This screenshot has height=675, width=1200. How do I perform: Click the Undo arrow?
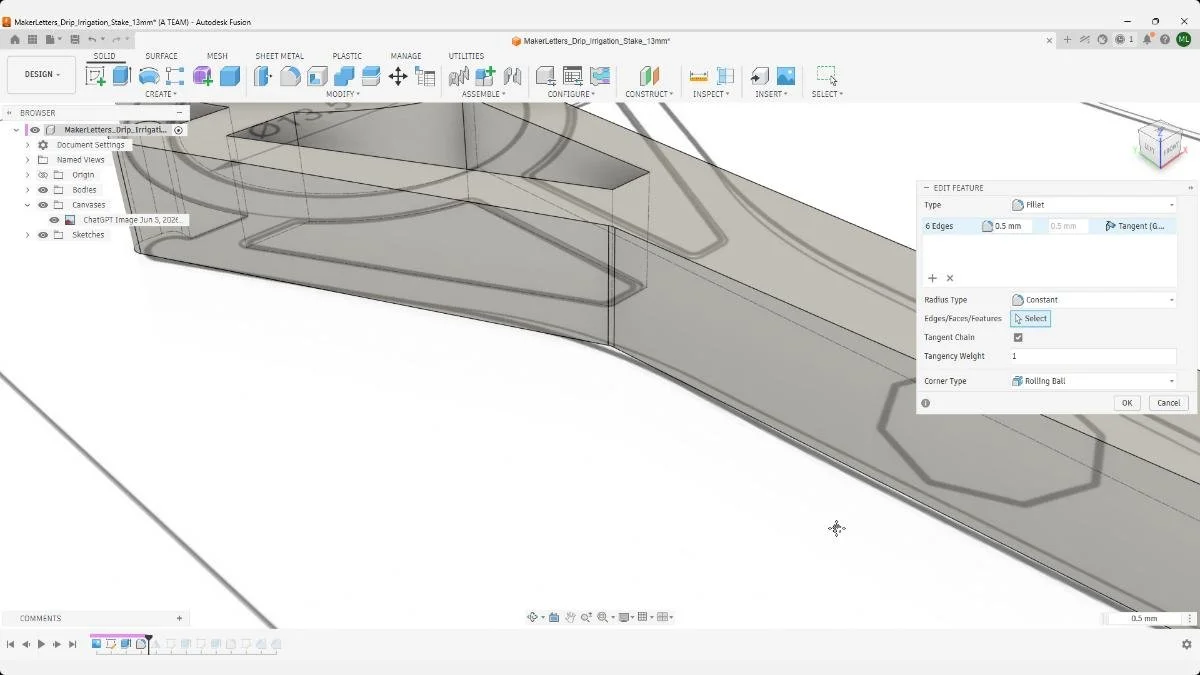point(92,40)
